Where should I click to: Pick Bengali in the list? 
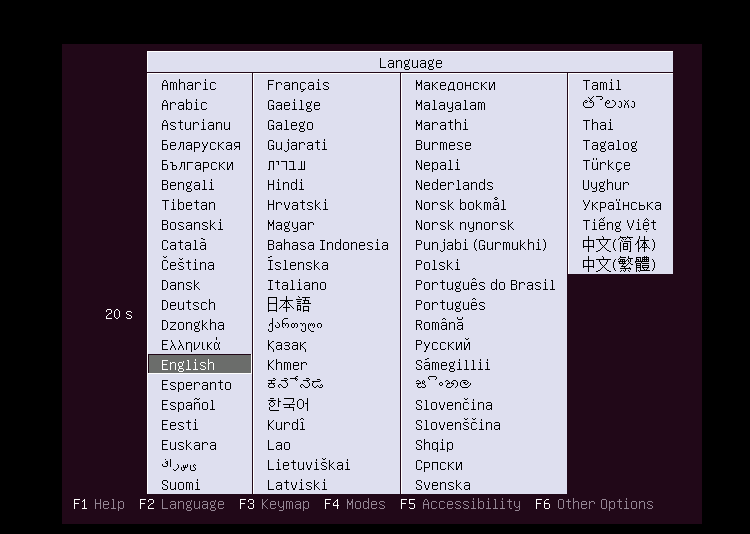pos(188,185)
